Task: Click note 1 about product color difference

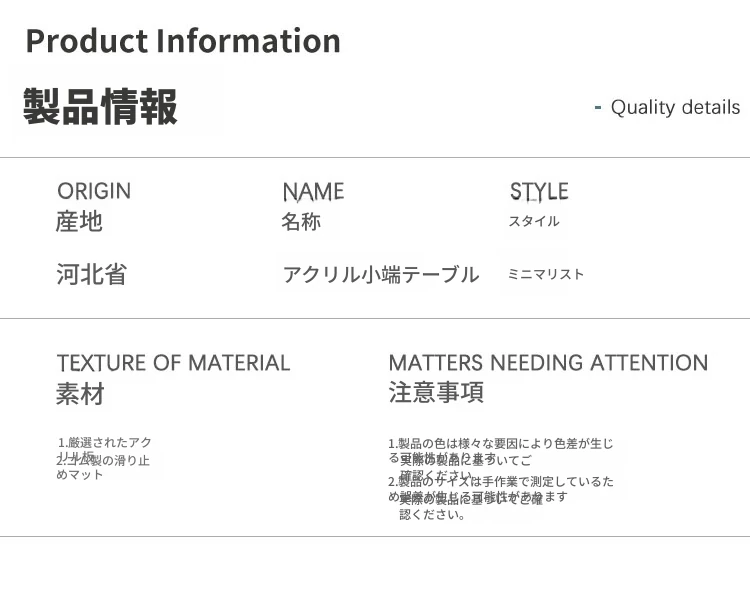Action: coord(501,443)
